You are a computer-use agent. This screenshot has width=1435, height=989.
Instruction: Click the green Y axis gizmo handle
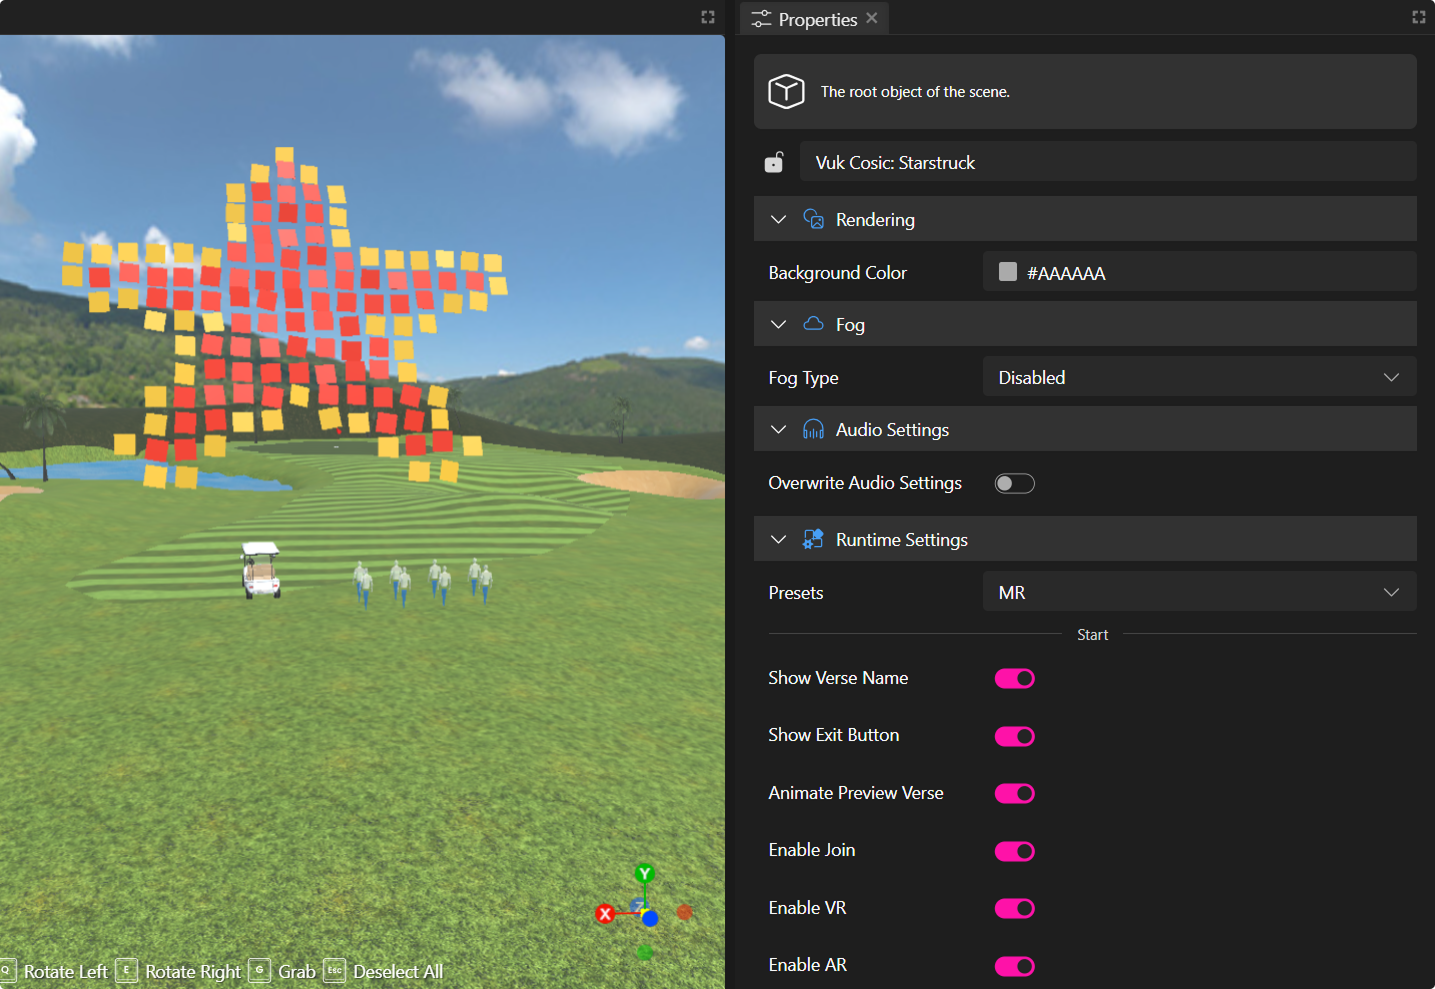[645, 874]
